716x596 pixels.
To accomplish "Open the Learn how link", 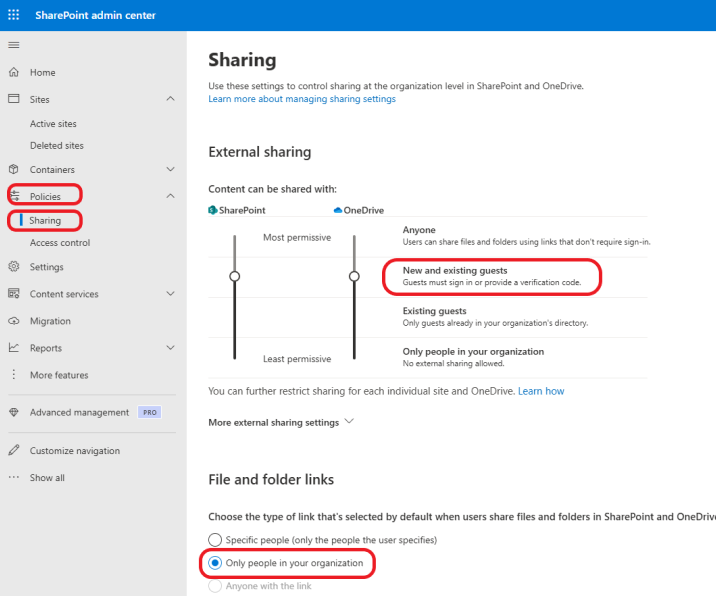I will pos(541,391).
